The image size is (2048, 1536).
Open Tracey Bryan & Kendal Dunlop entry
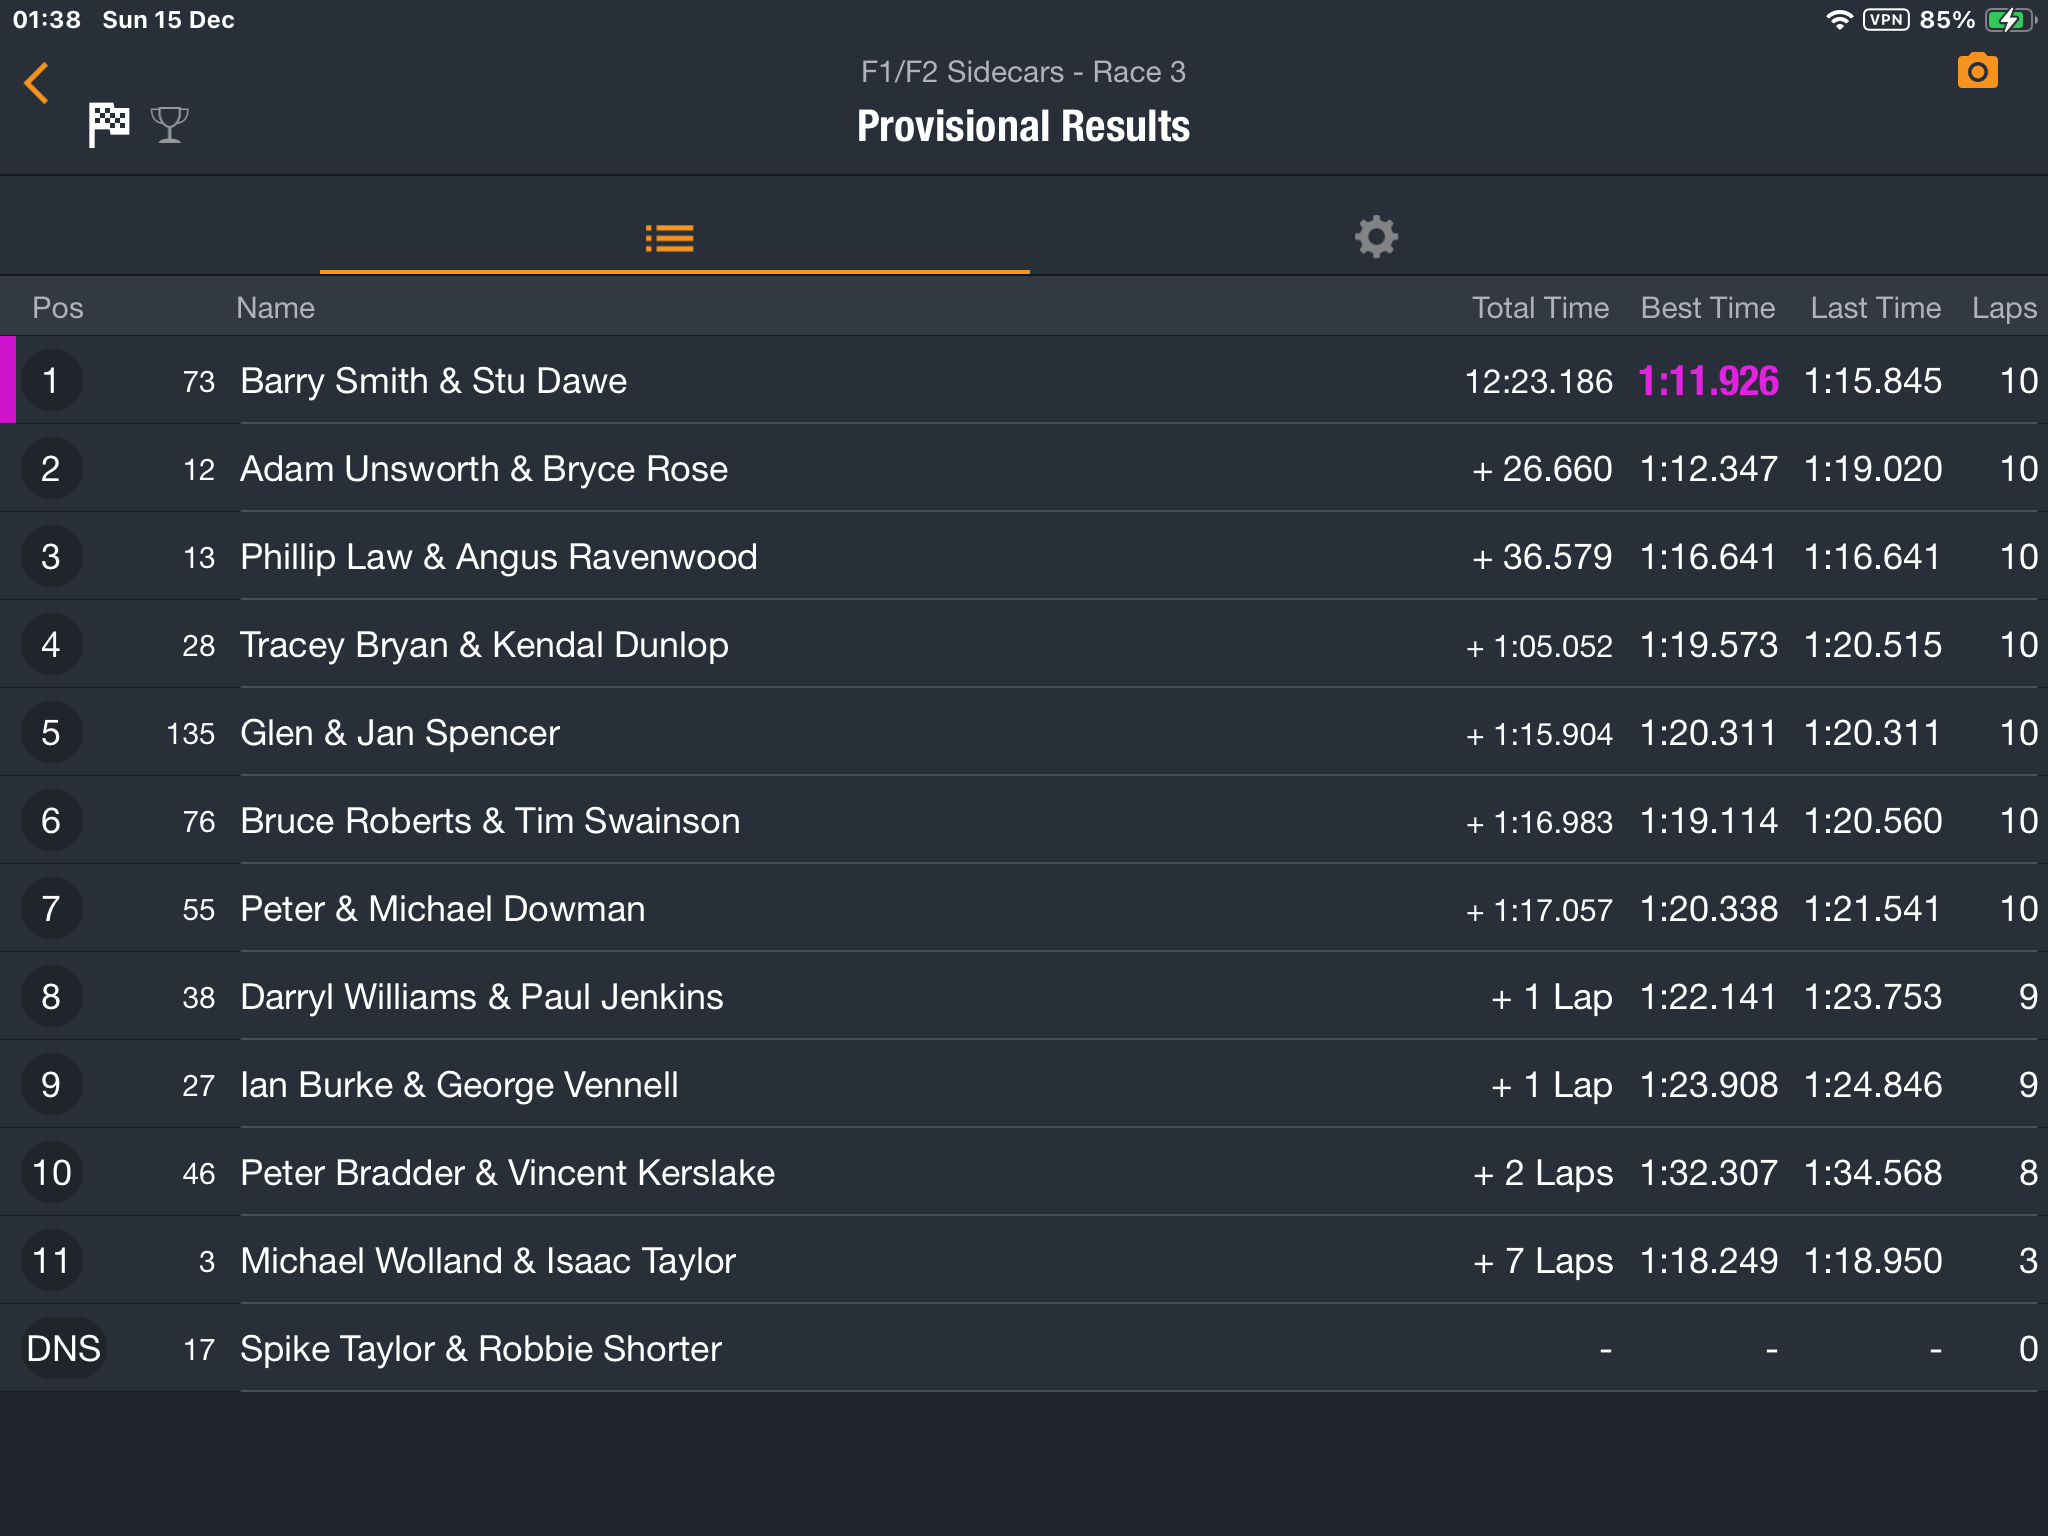(1024, 644)
